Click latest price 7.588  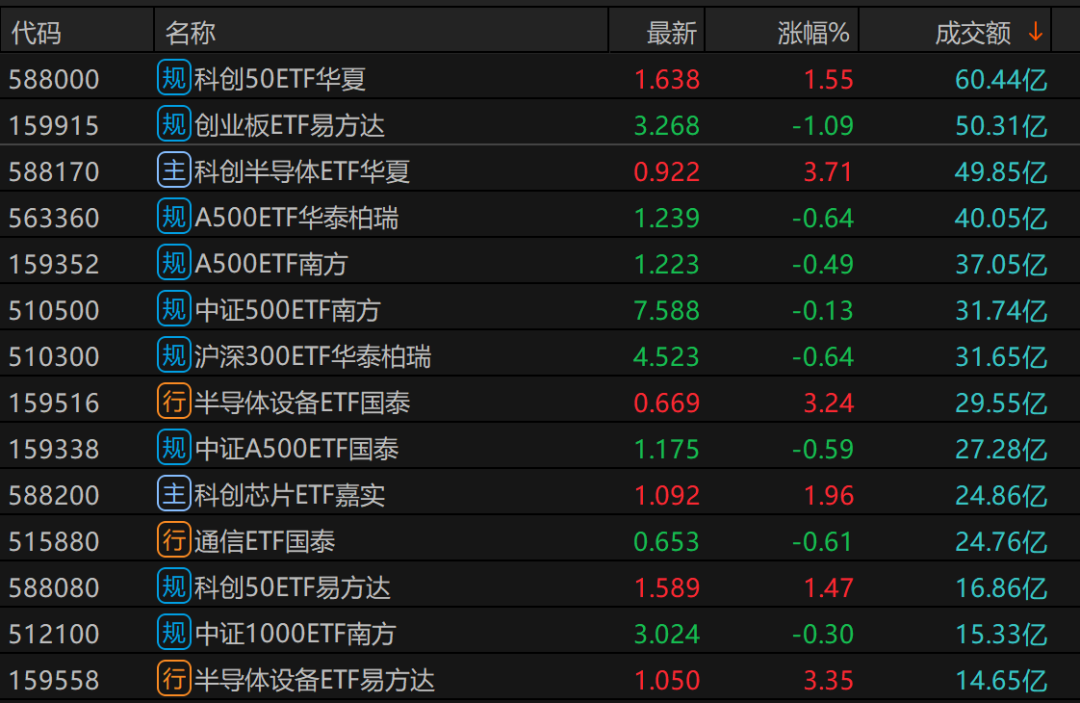coord(667,310)
